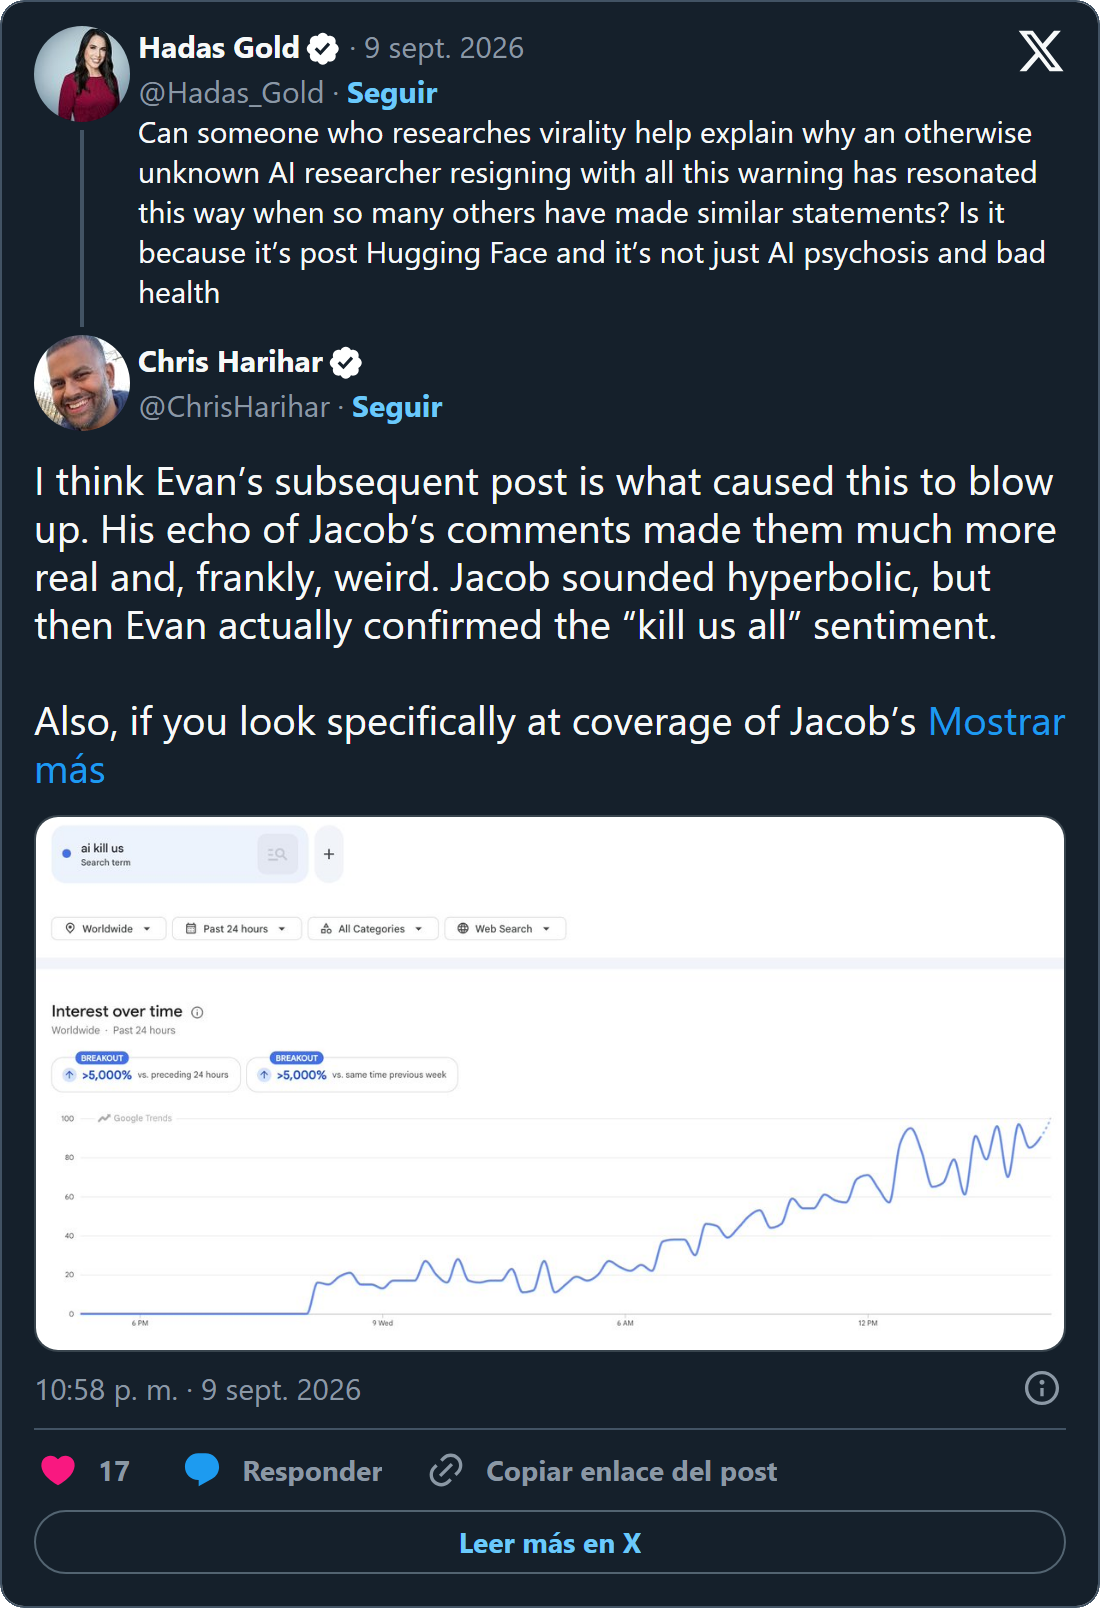Follow Hadas Gold via Seguir link
This screenshot has height=1608, width=1100.
tap(392, 93)
